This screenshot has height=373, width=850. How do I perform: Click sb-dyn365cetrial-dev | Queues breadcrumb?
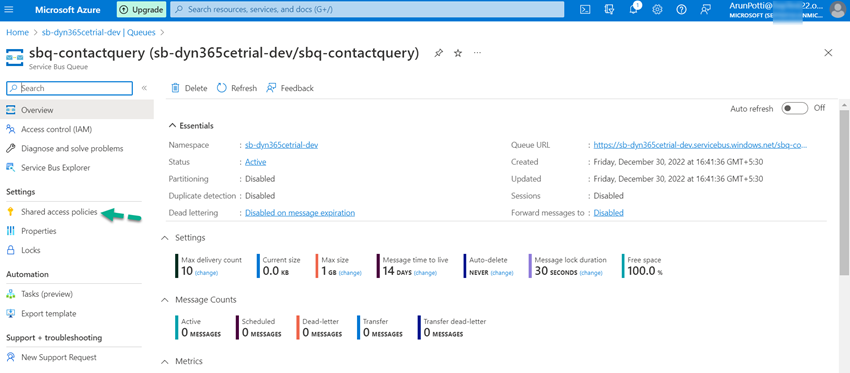98,32
